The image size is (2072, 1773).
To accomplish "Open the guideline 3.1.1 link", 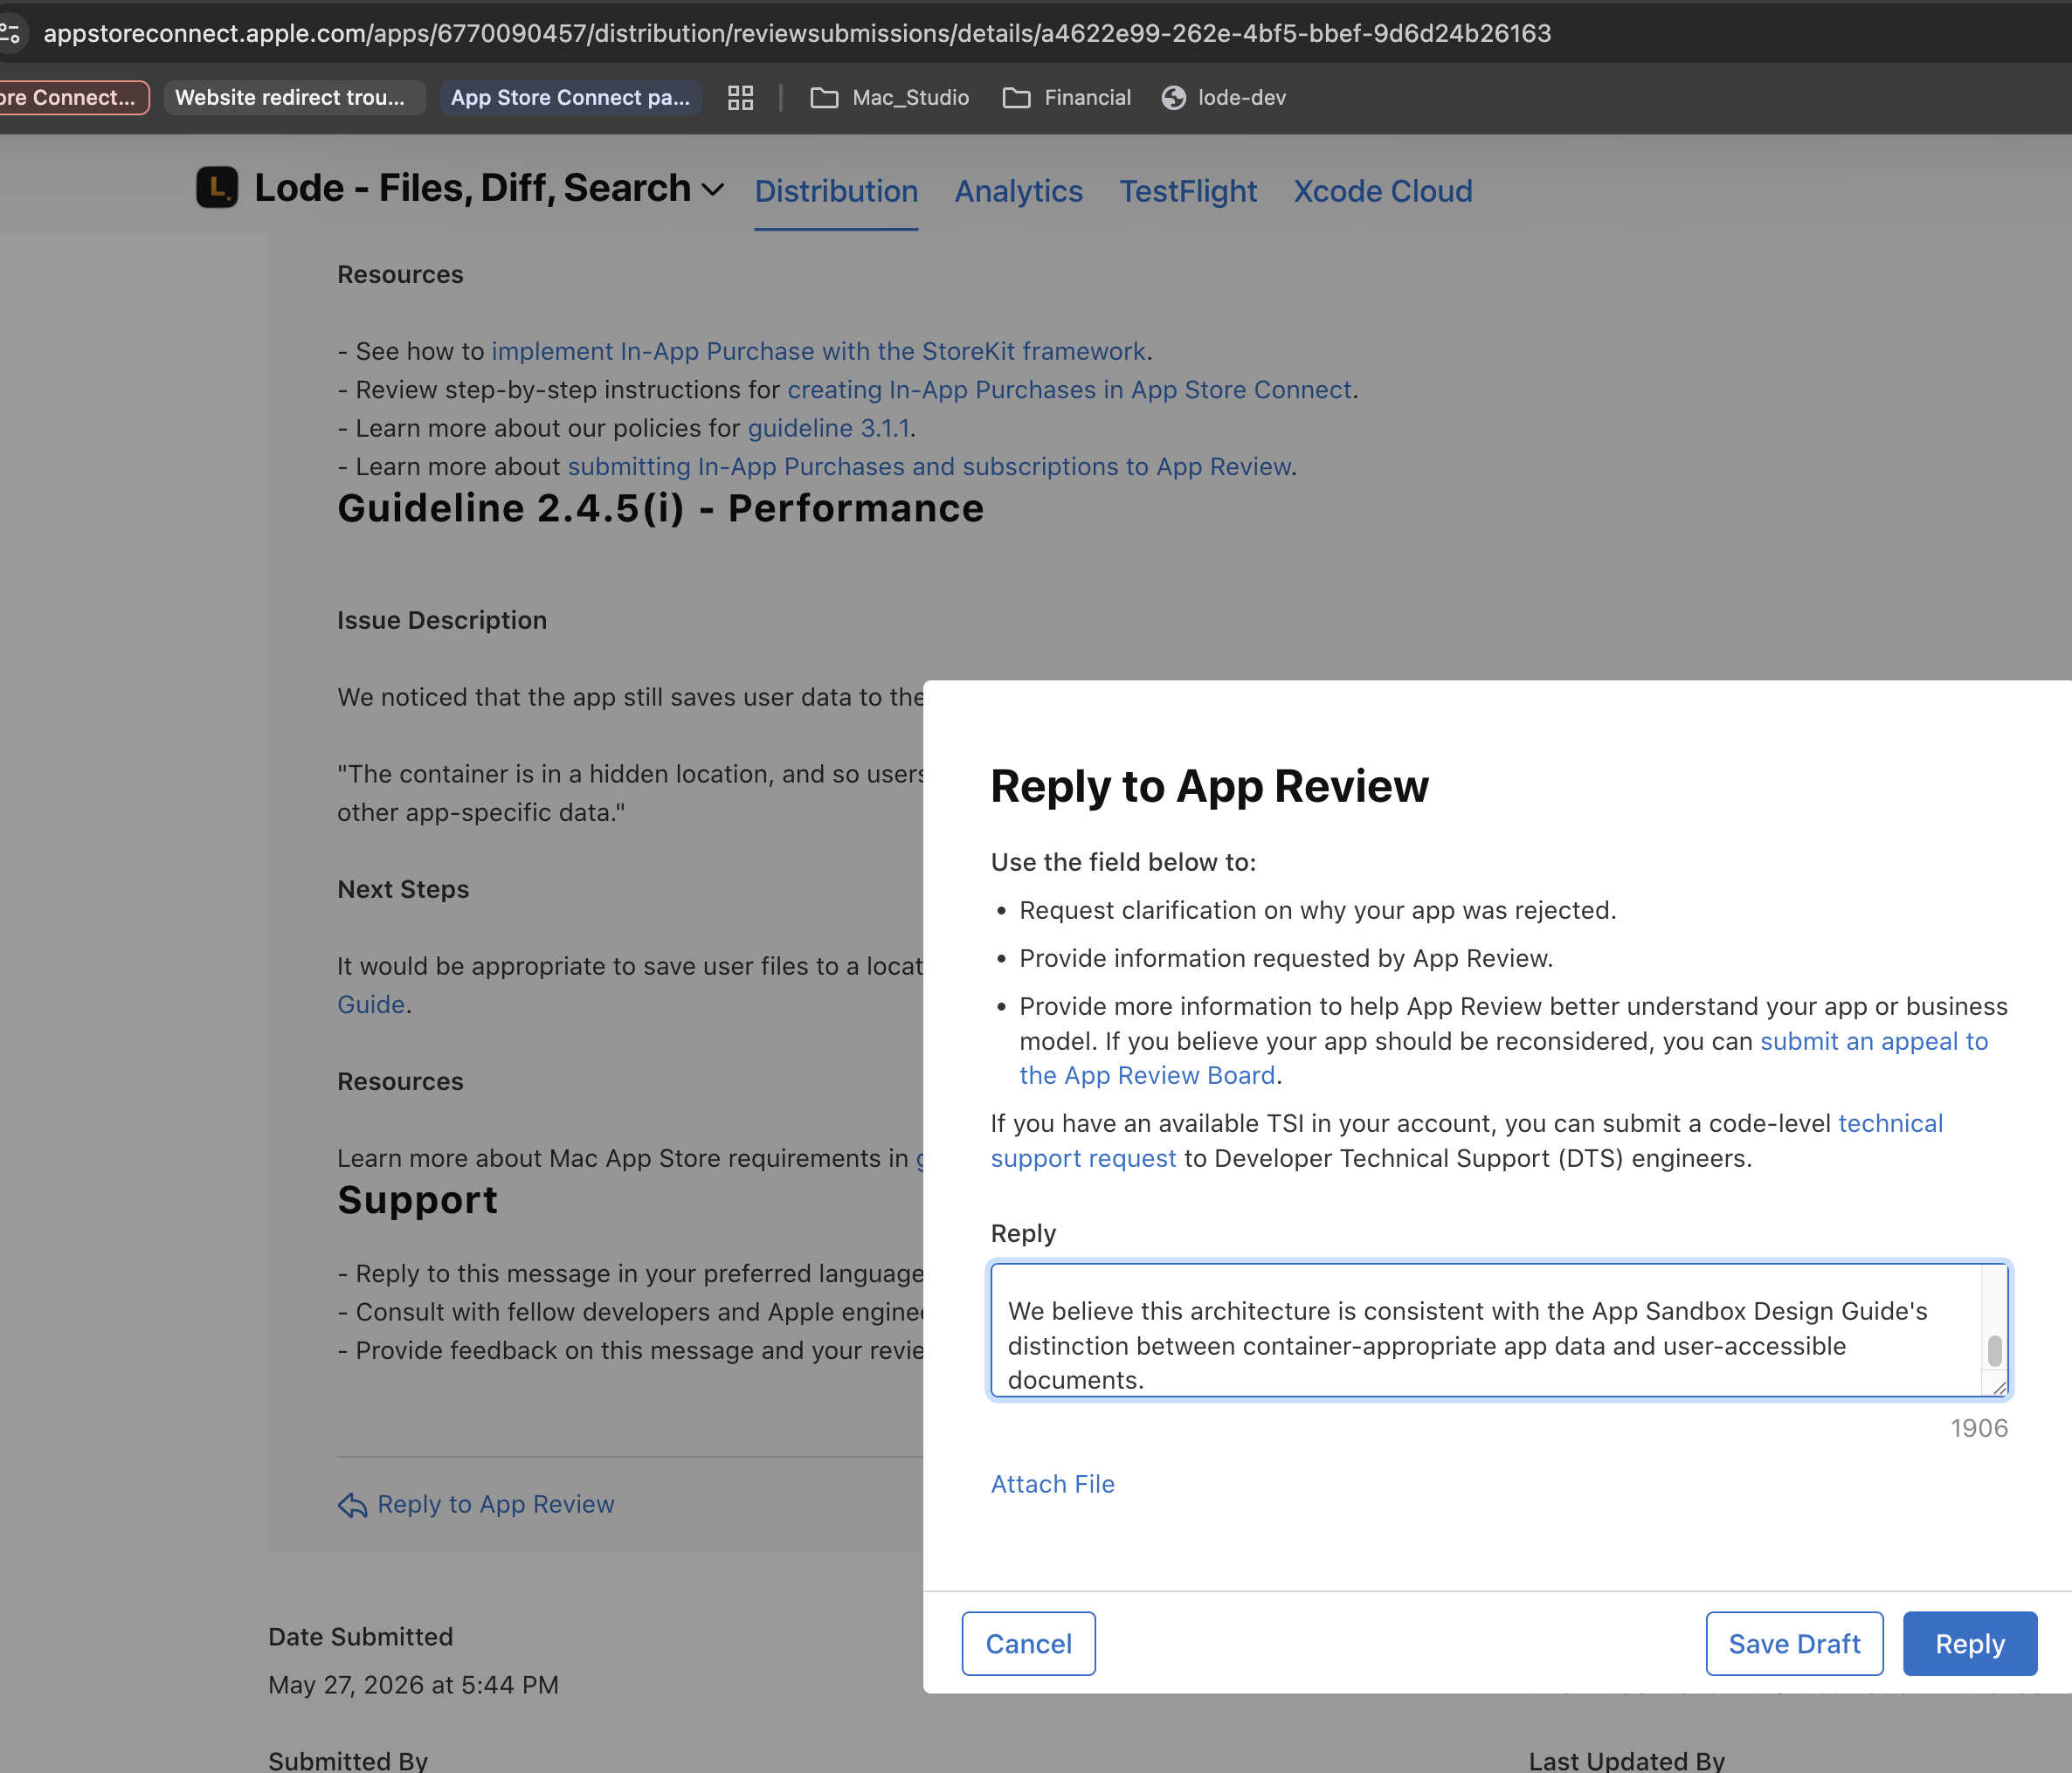I will click(828, 428).
